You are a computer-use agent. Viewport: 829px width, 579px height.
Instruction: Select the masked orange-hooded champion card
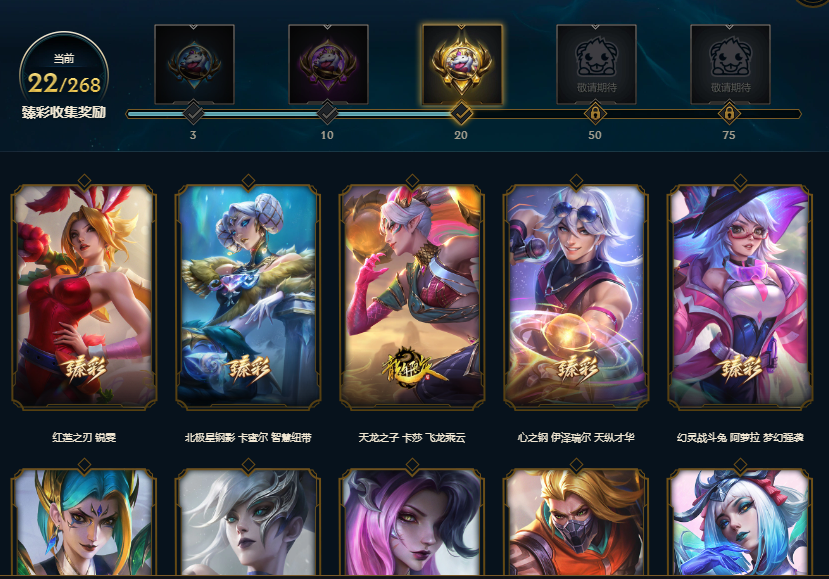[576, 522]
